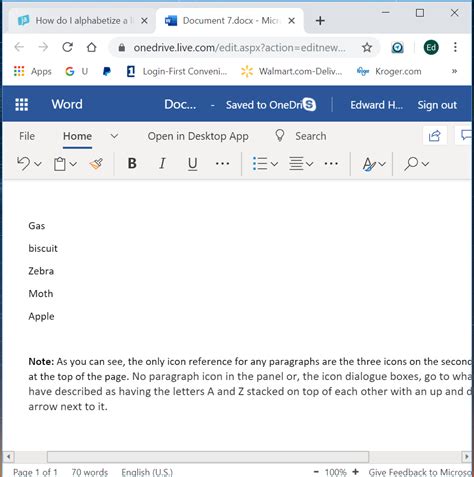Expand the bullet list style dropdown
Image resolution: width=474 pixels, height=477 pixels.
coord(274,164)
